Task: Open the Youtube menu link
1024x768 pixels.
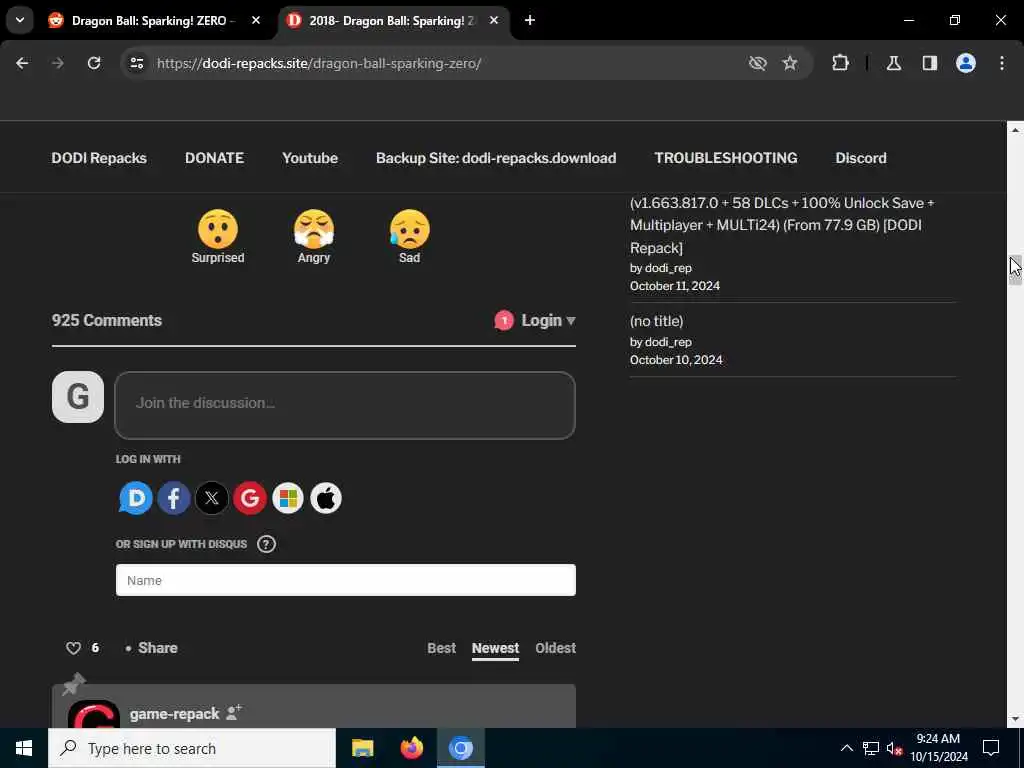Action: coord(310,158)
